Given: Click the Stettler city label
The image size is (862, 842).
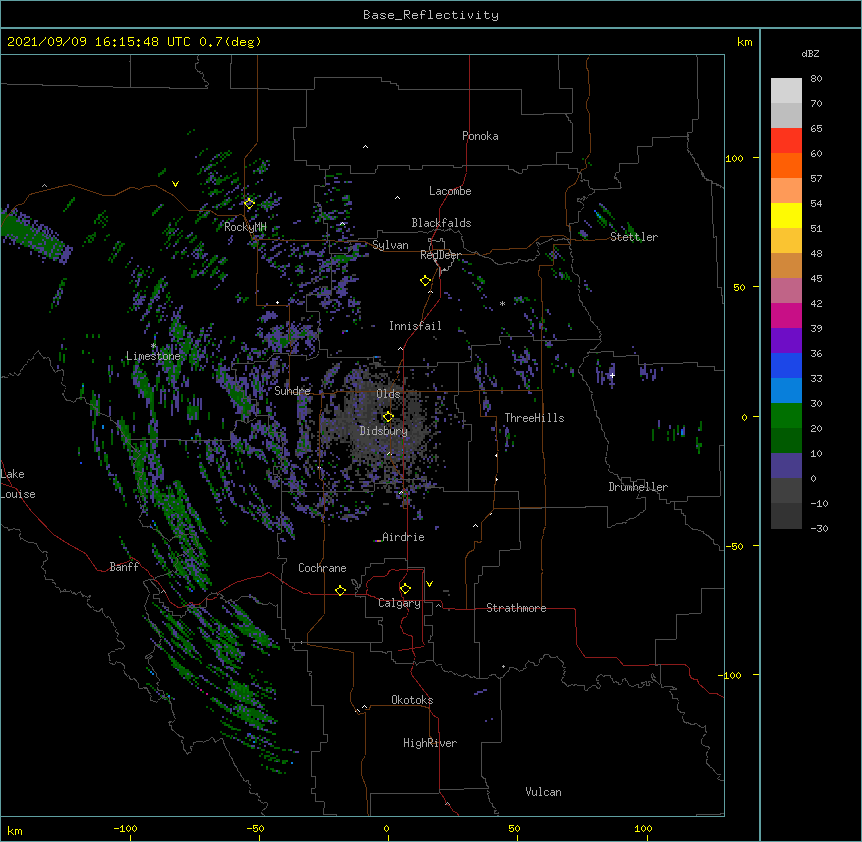Looking at the screenshot, I should point(634,237).
